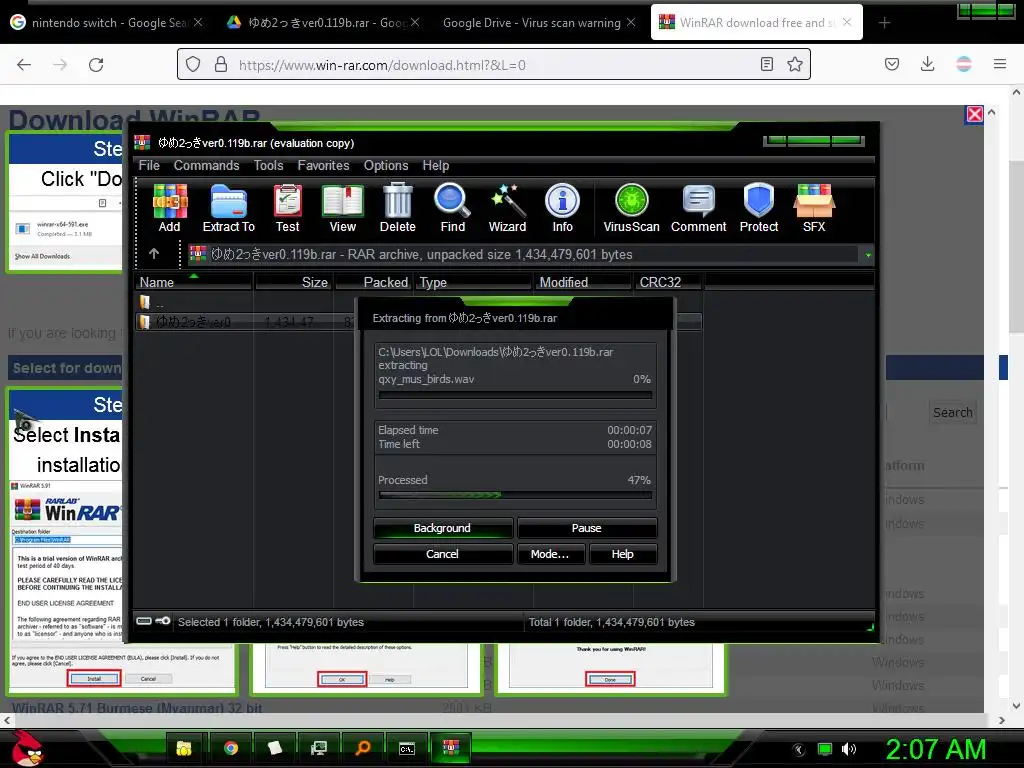Click the volume speaker tray icon

pyautogui.click(x=849, y=749)
